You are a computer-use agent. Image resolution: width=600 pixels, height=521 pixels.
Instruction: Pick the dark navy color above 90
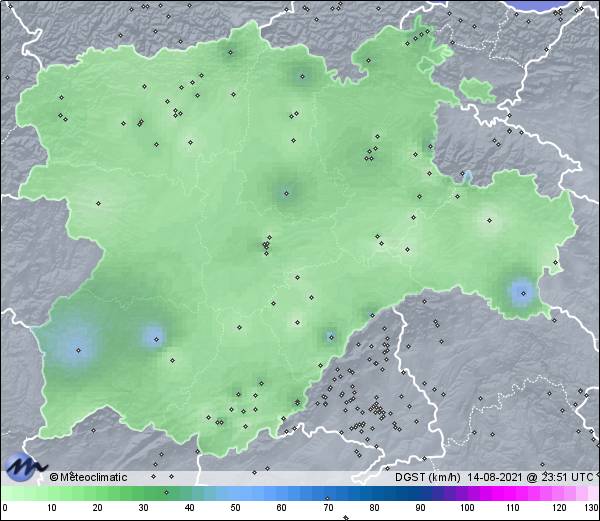[x=420, y=494]
